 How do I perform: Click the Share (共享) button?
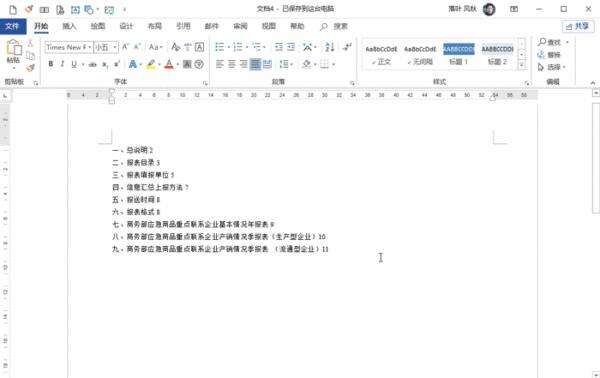(x=577, y=26)
